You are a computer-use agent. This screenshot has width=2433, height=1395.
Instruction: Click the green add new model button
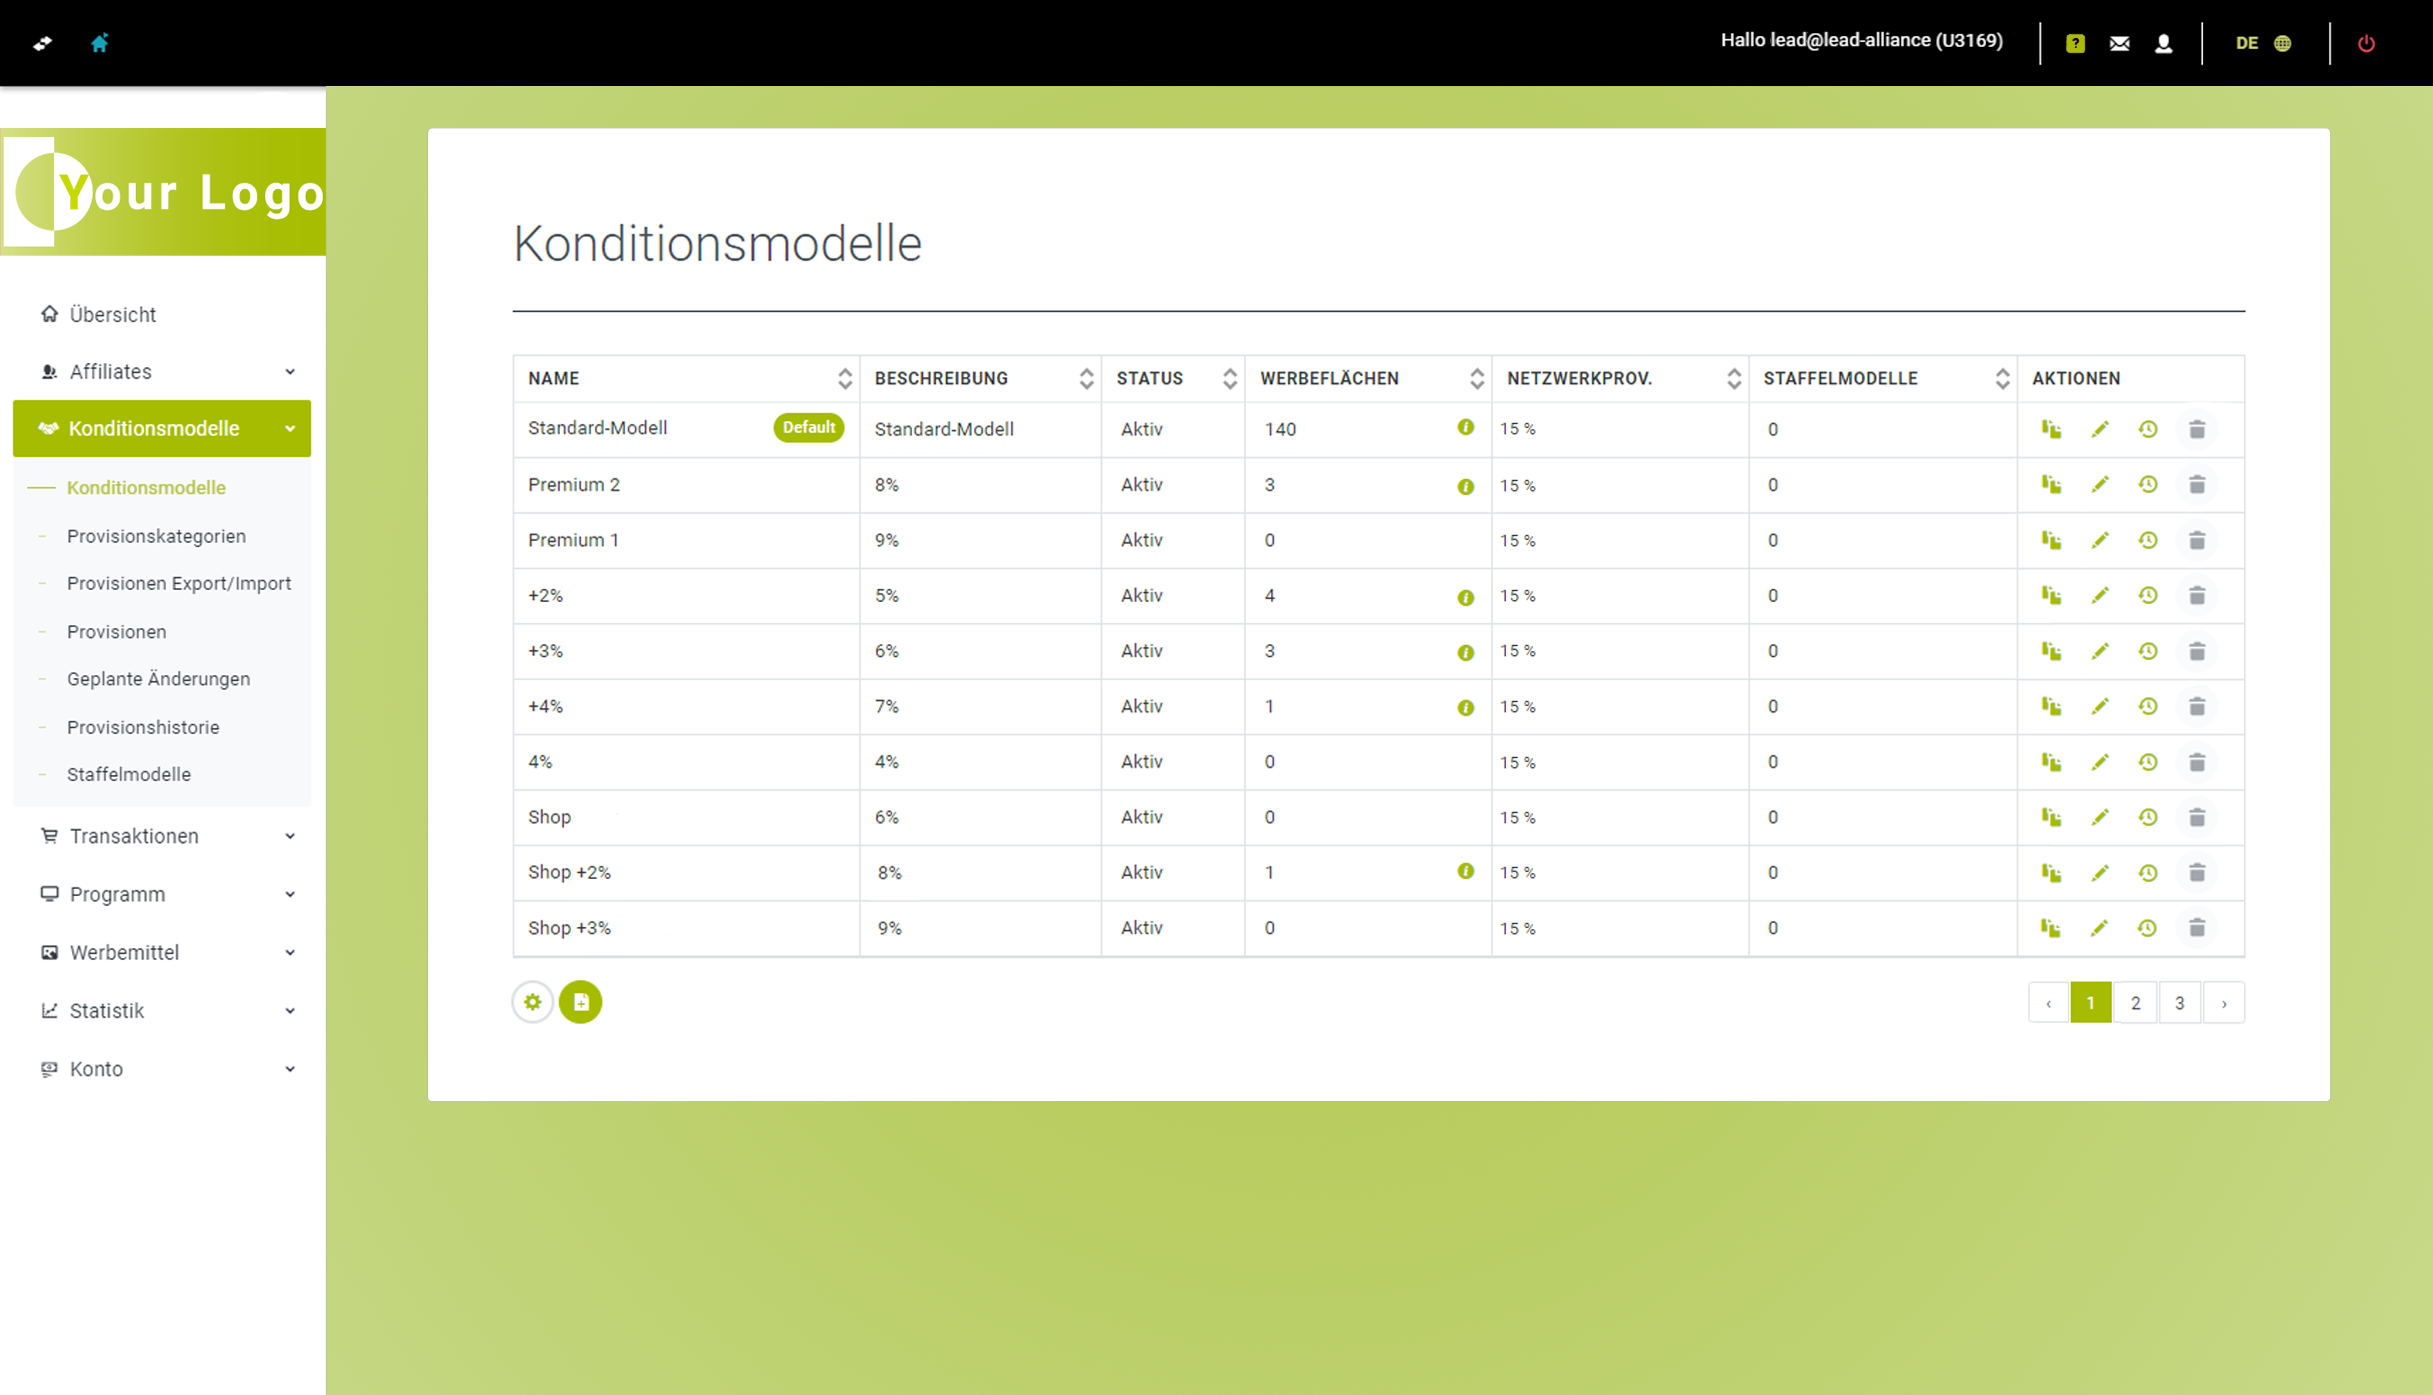coord(580,1002)
